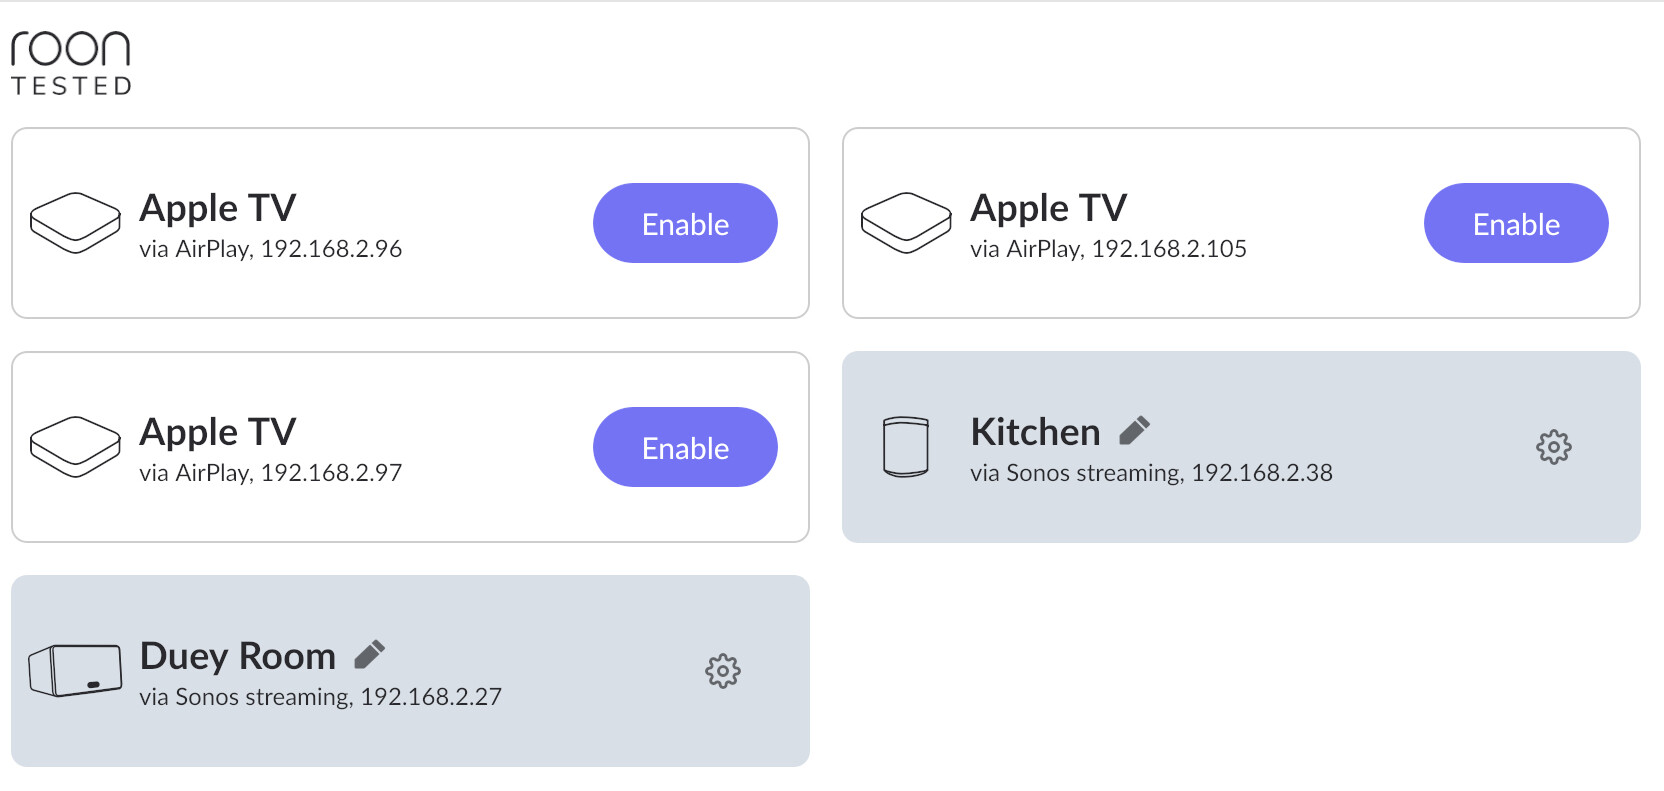Rename Duey Room using pencil icon

point(369,654)
